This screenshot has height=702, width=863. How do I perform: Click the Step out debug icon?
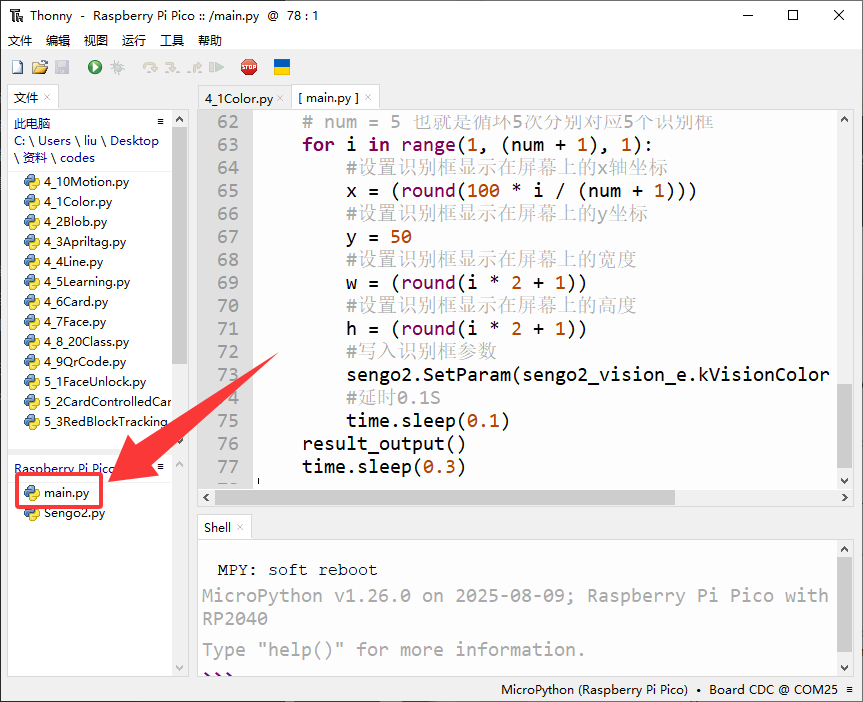194,67
